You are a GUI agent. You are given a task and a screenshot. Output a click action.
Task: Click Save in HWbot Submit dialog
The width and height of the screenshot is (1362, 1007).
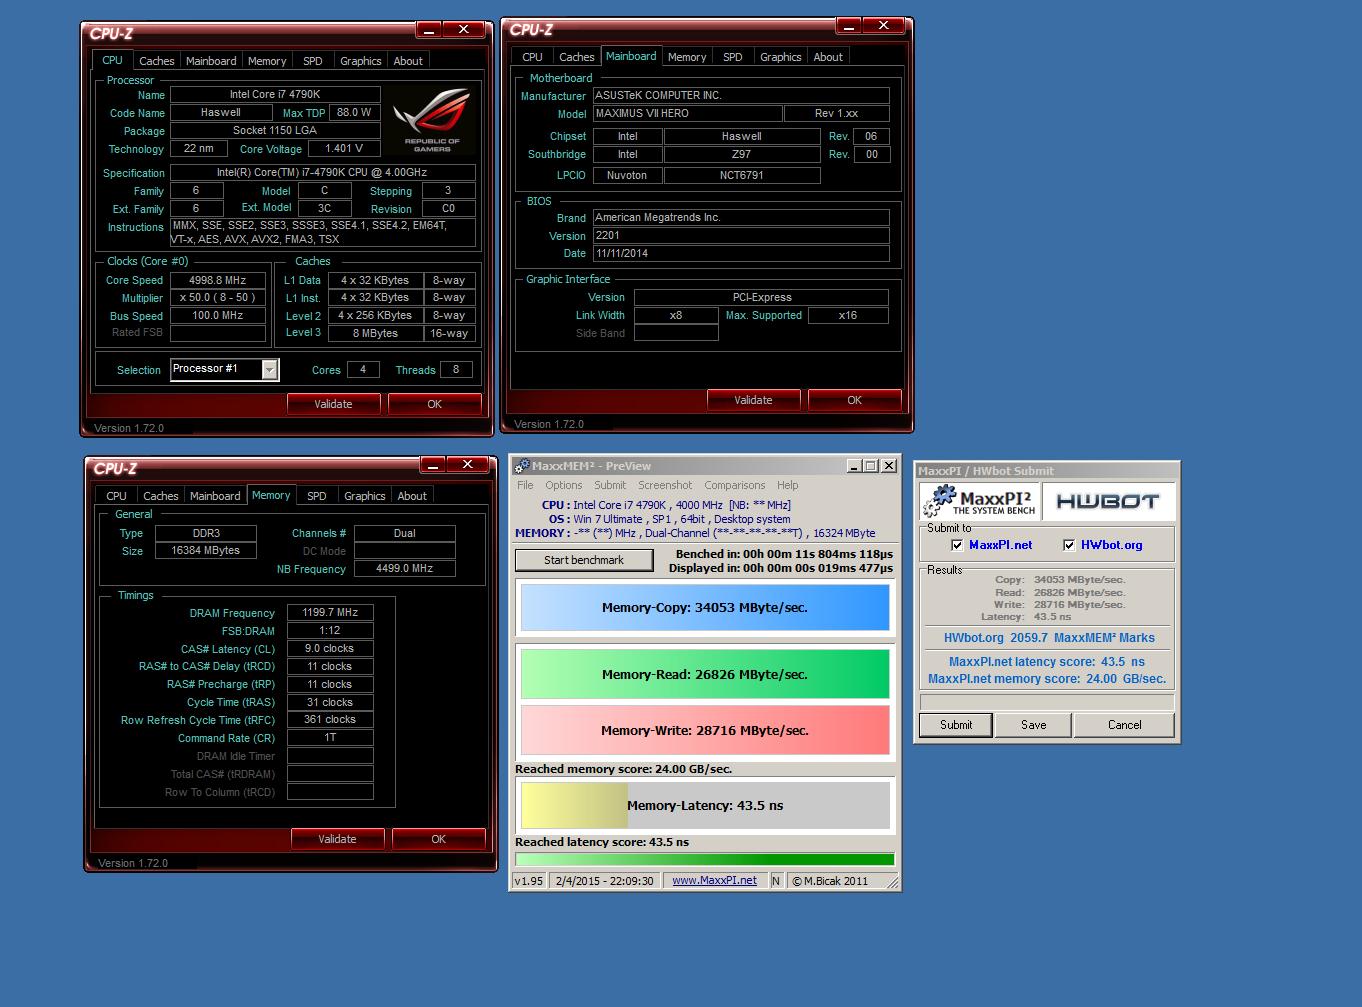pos(1034,725)
